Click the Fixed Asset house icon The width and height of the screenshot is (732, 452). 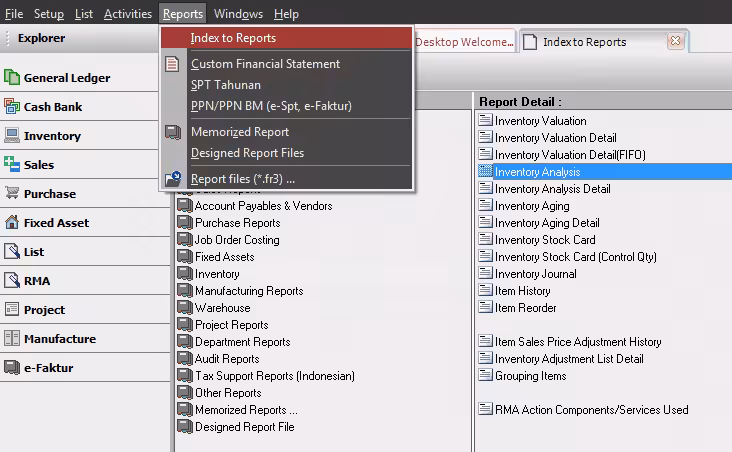(12, 222)
